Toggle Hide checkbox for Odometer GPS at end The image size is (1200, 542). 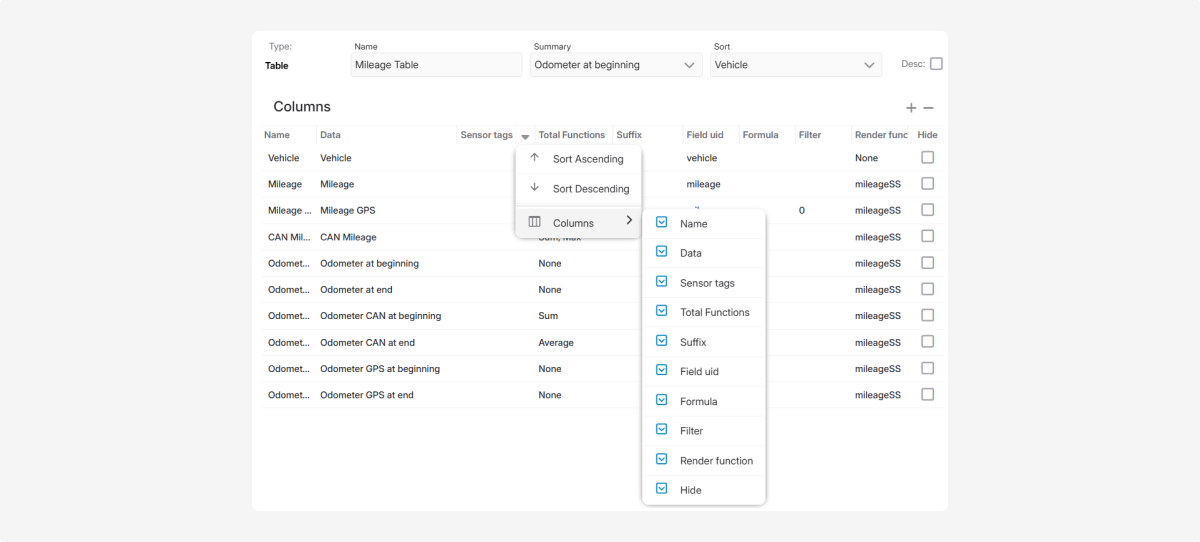coord(927,395)
